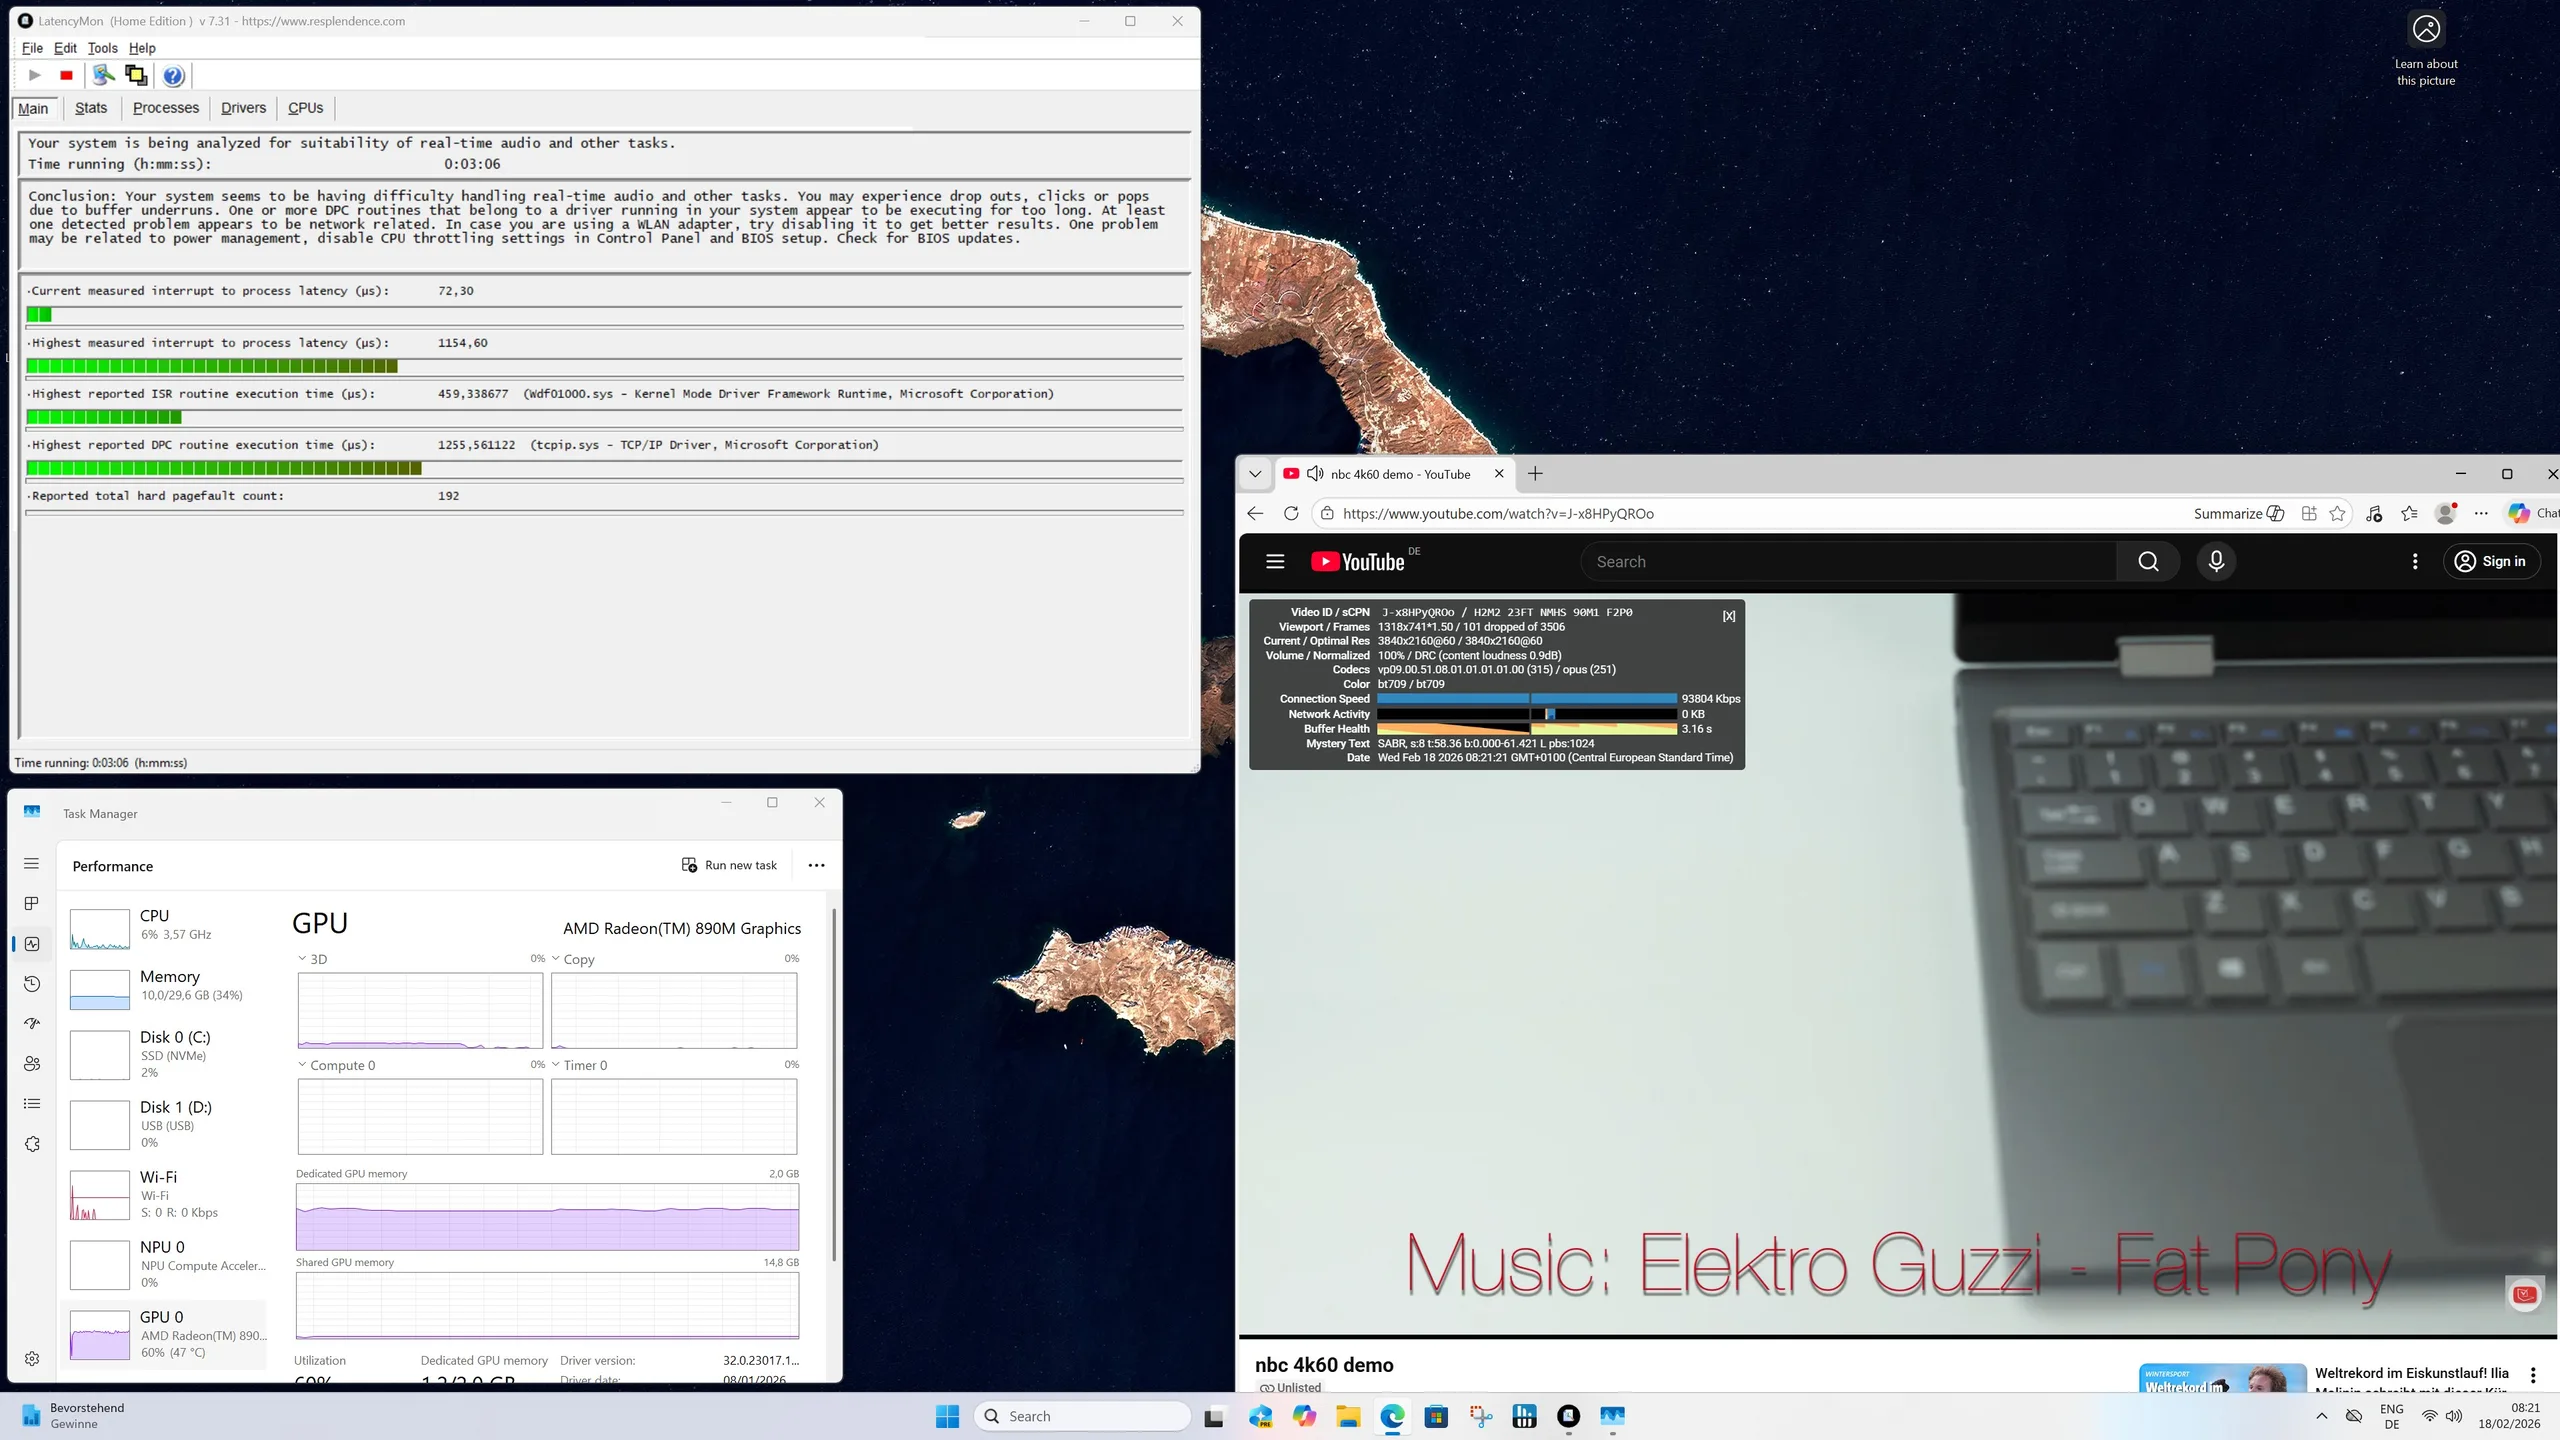This screenshot has height=1440, width=2560.
Task: Favorite this page with star icon
Action: point(2337,514)
